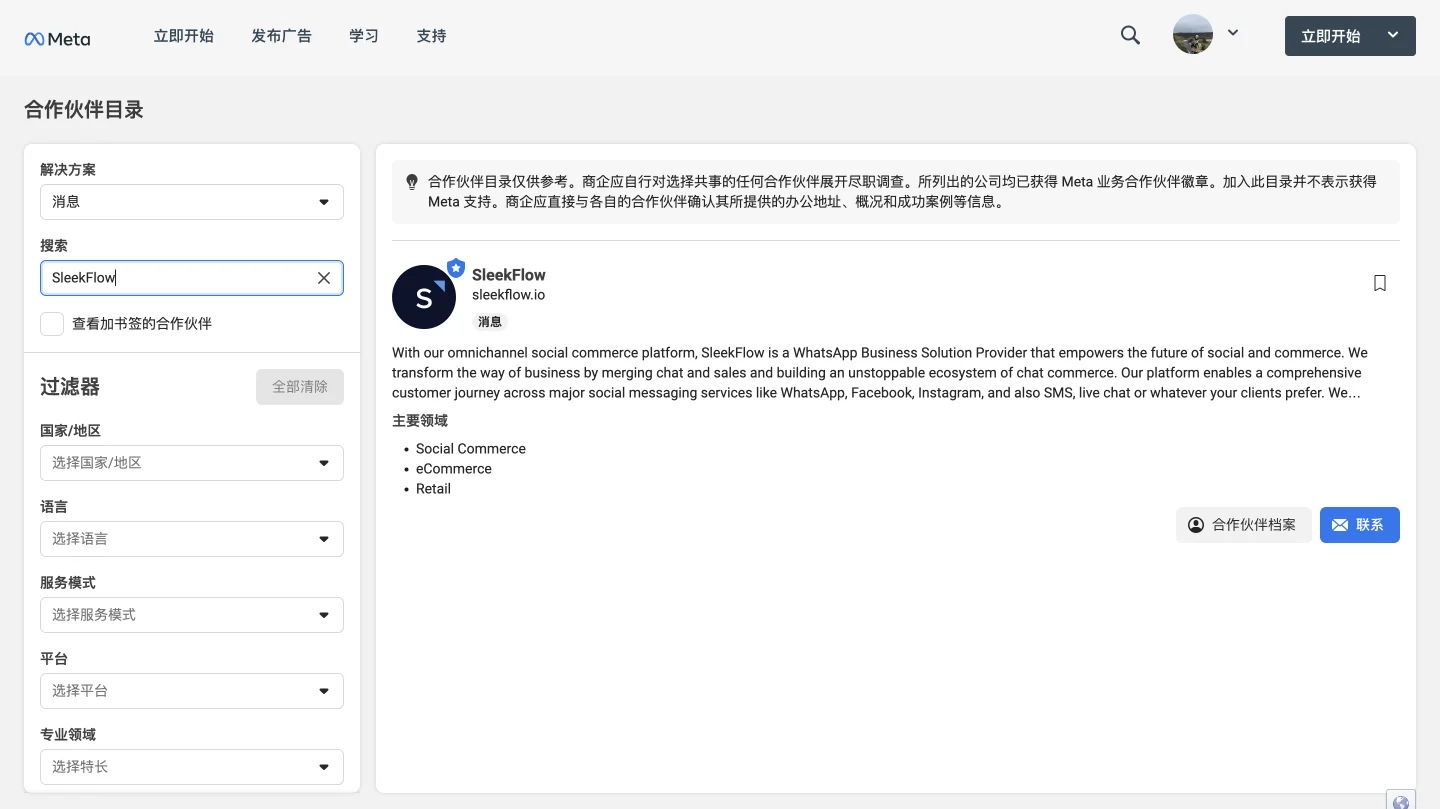Open the 选择国家/地区 dropdown
The height and width of the screenshot is (809, 1440).
click(x=192, y=463)
